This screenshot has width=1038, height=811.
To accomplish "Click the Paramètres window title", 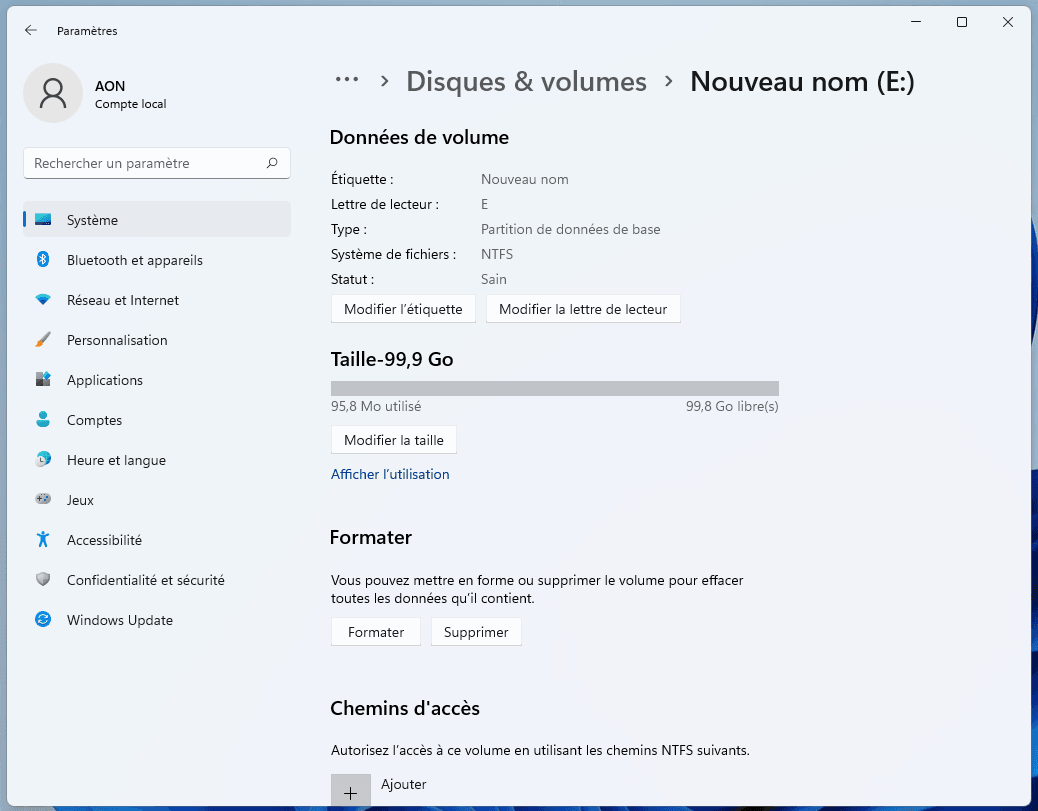I will [x=87, y=31].
